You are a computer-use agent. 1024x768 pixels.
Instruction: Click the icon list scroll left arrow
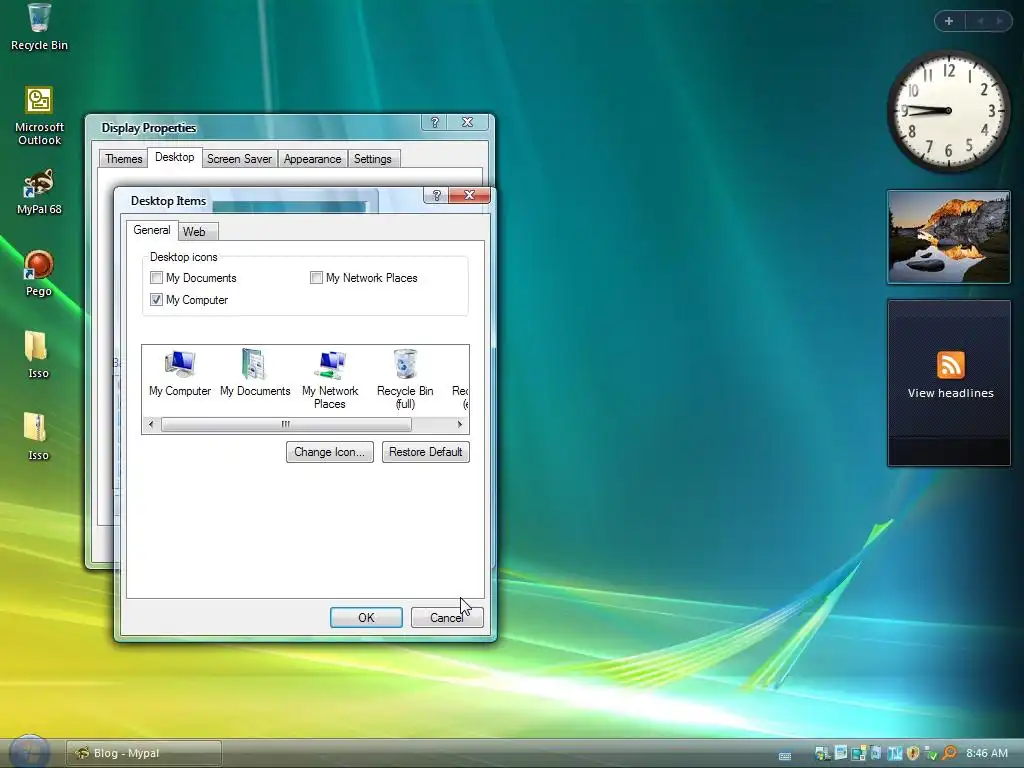click(x=151, y=424)
